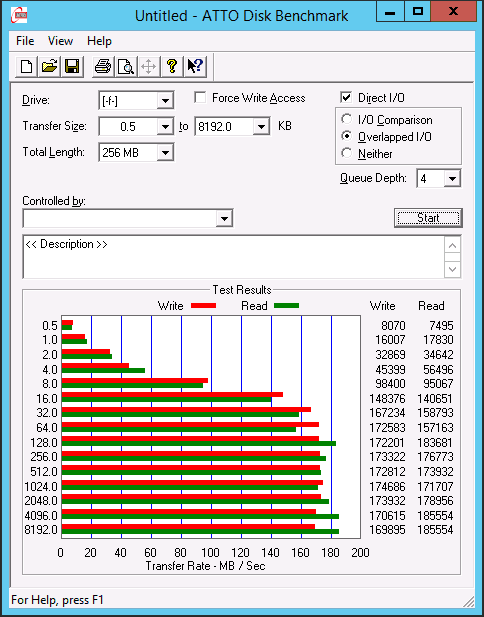Viewport: 484px width, 617px height.
Task: Open the Queue Depth dropdown
Action: click(453, 179)
